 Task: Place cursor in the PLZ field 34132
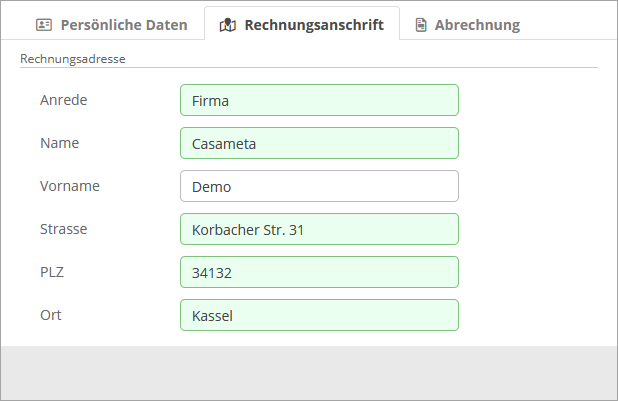(319, 272)
